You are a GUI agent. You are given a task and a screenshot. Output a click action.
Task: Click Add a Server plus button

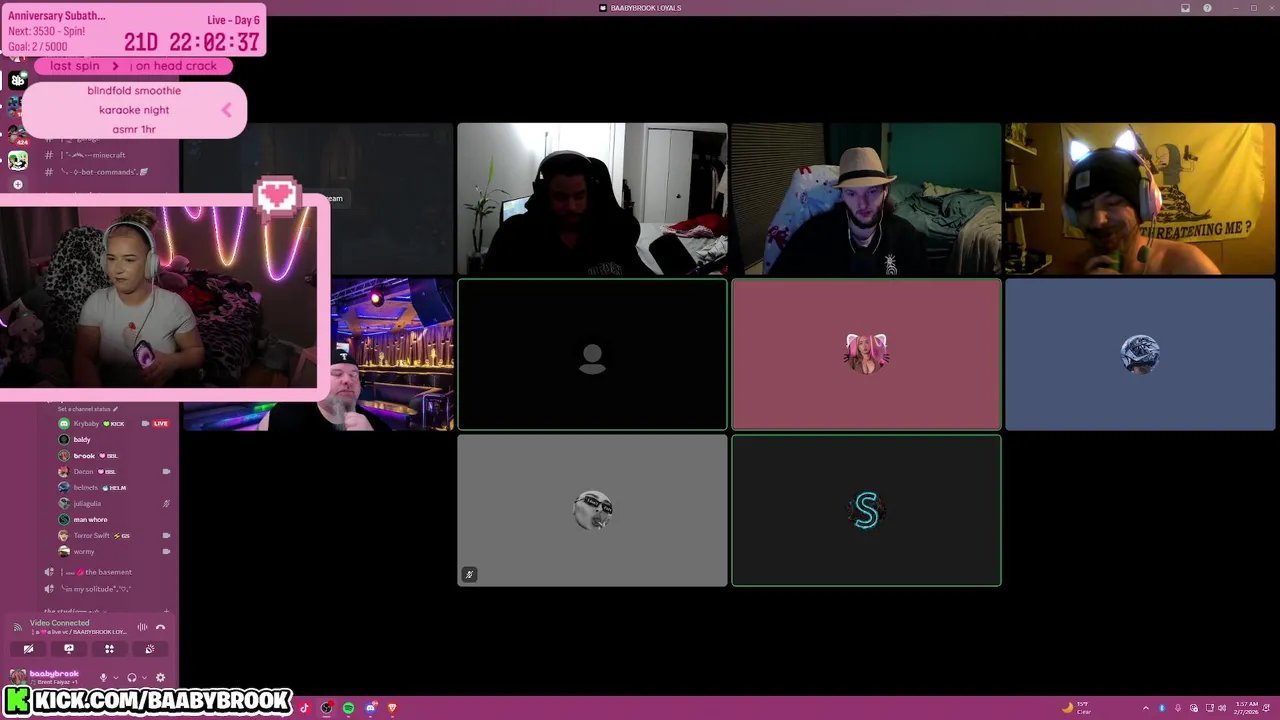(17, 185)
